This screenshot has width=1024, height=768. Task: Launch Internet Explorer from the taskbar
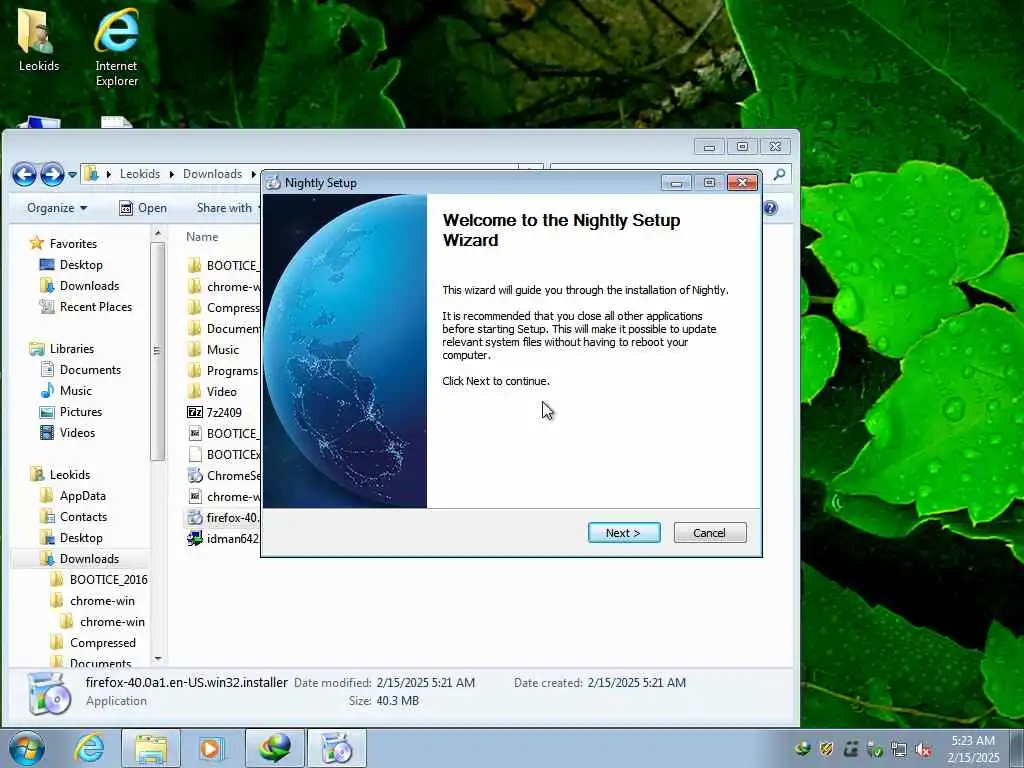coord(89,748)
